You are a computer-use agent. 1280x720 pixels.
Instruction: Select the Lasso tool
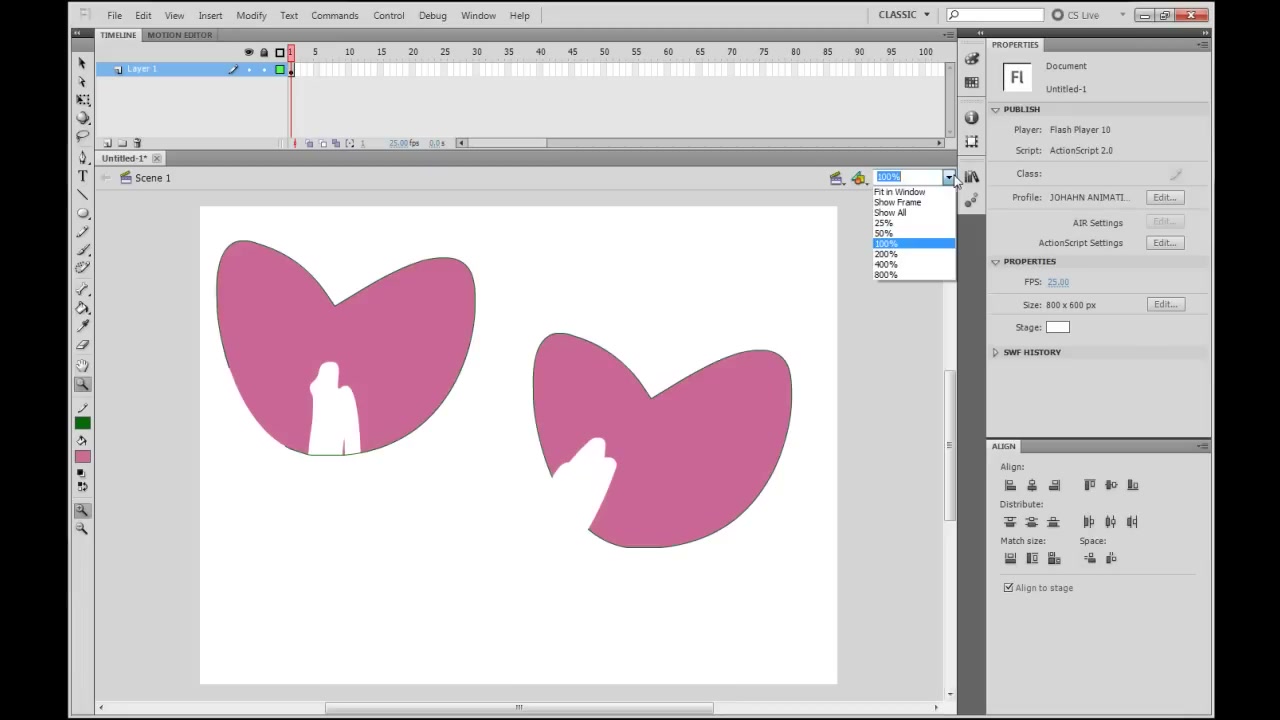82,135
